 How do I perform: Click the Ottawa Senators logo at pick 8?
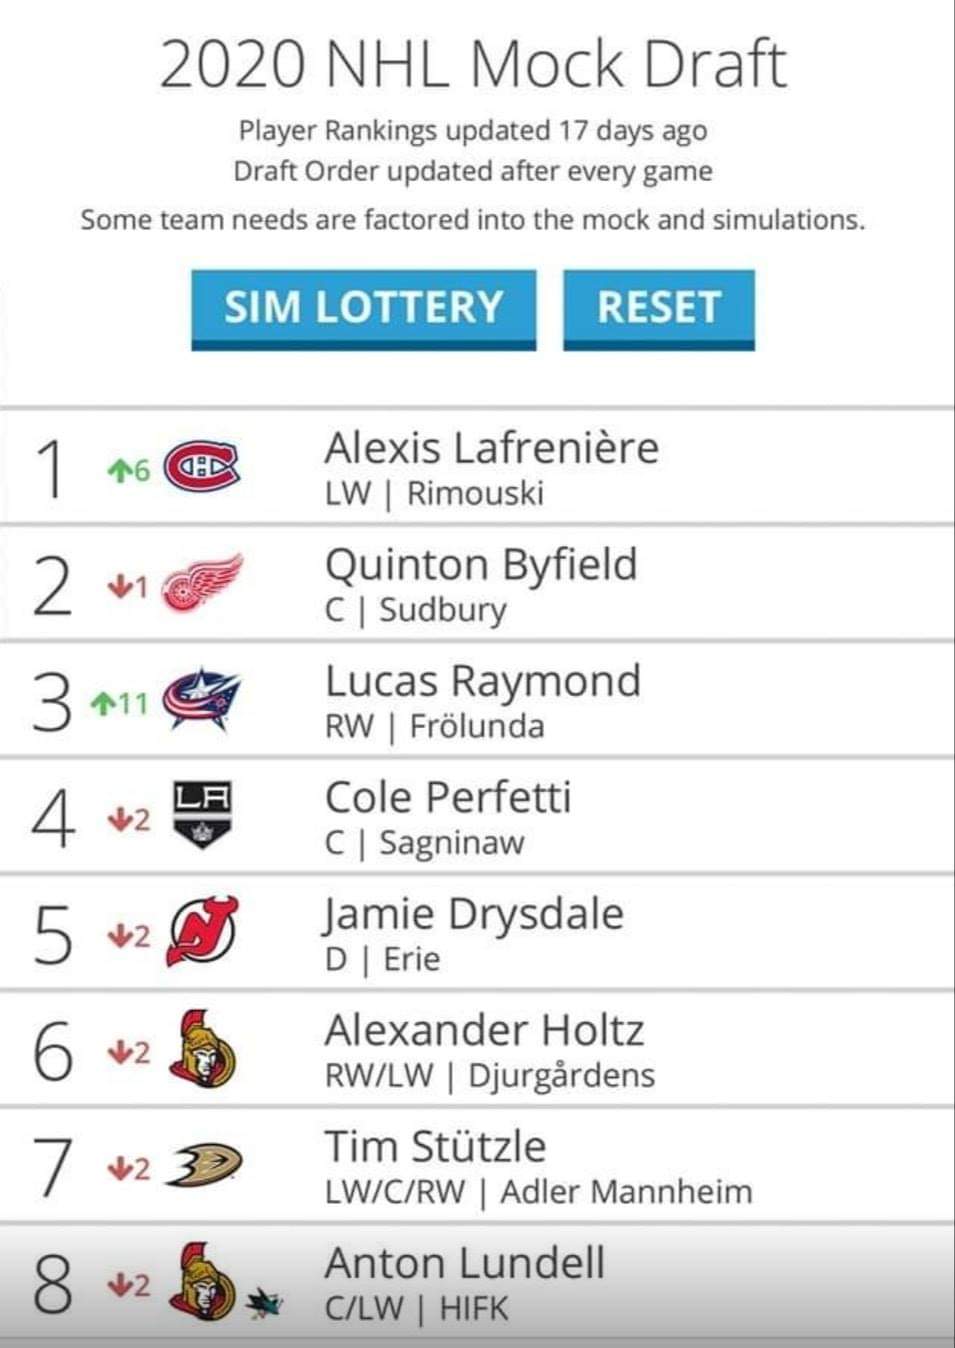[x=202, y=1281]
